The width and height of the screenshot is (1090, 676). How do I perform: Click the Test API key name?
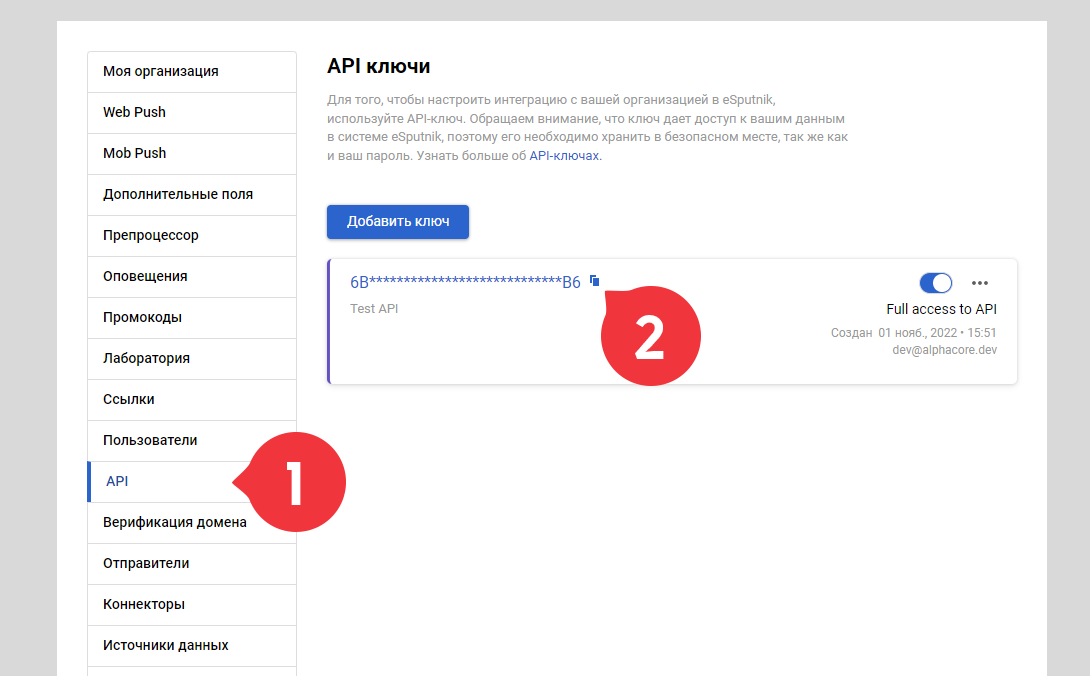click(x=374, y=309)
